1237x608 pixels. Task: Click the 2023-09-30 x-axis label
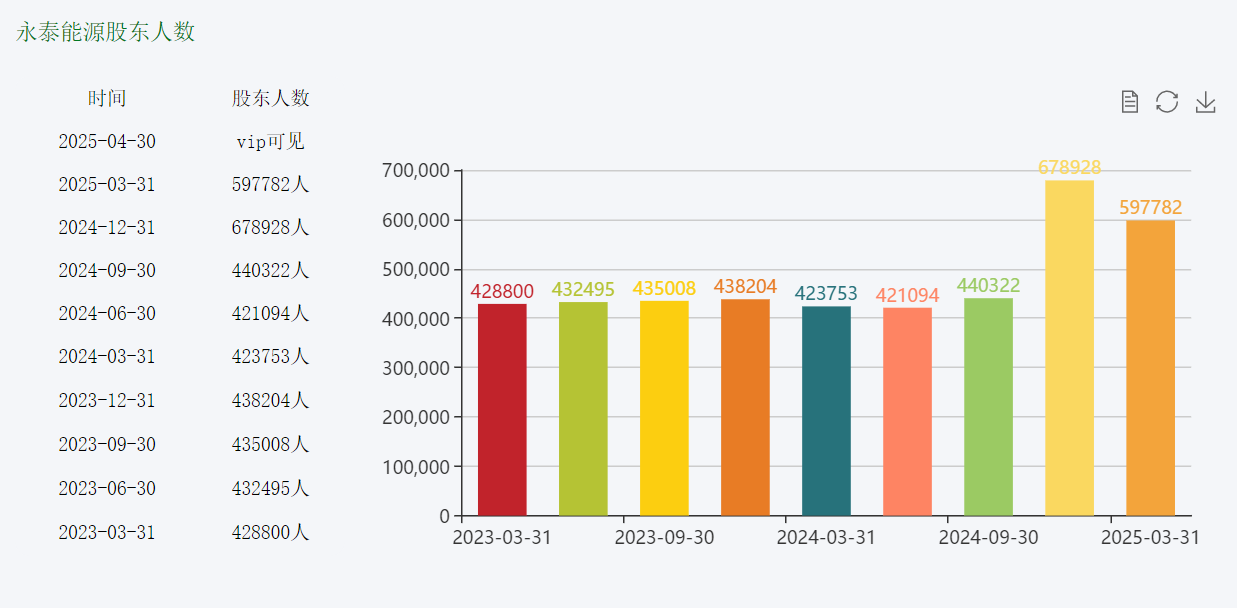coord(664,538)
